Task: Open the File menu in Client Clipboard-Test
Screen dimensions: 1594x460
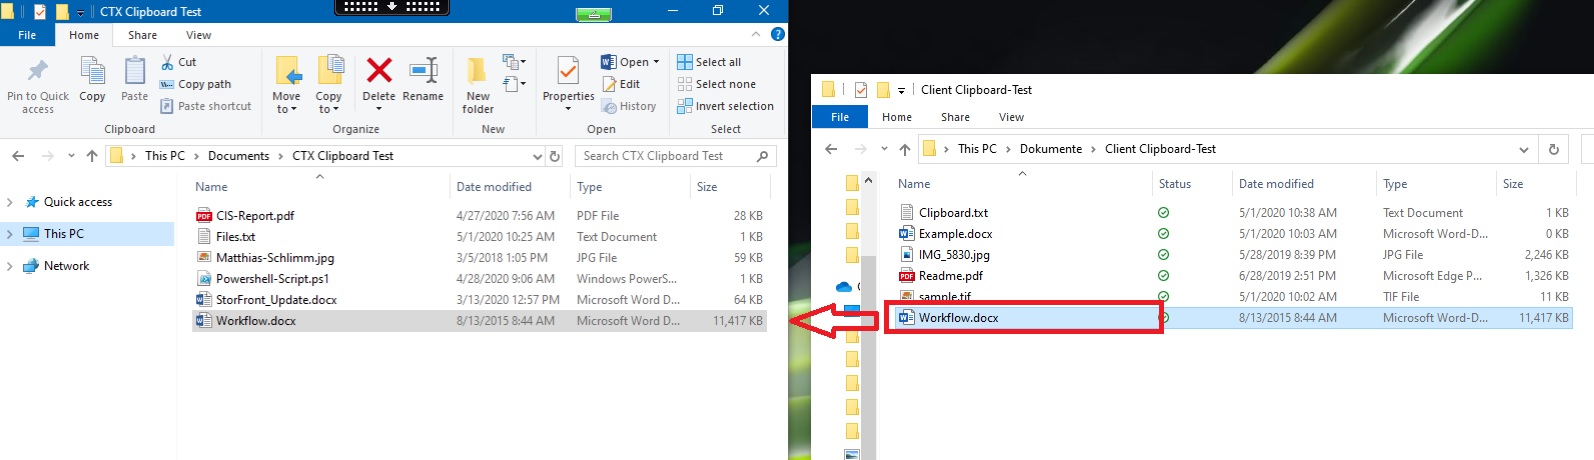Action: [x=840, y=117]
